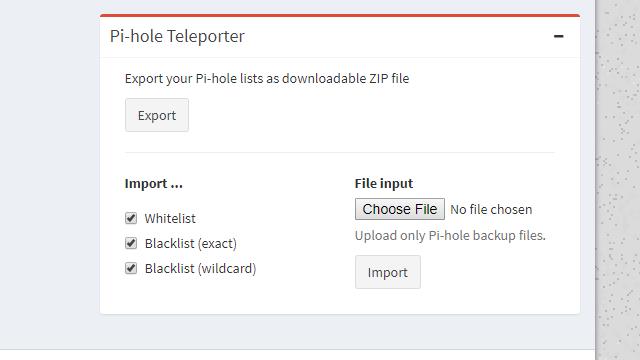640x360 pixels.
Task: Click the Whitelist label text
Action: (170, 218)
